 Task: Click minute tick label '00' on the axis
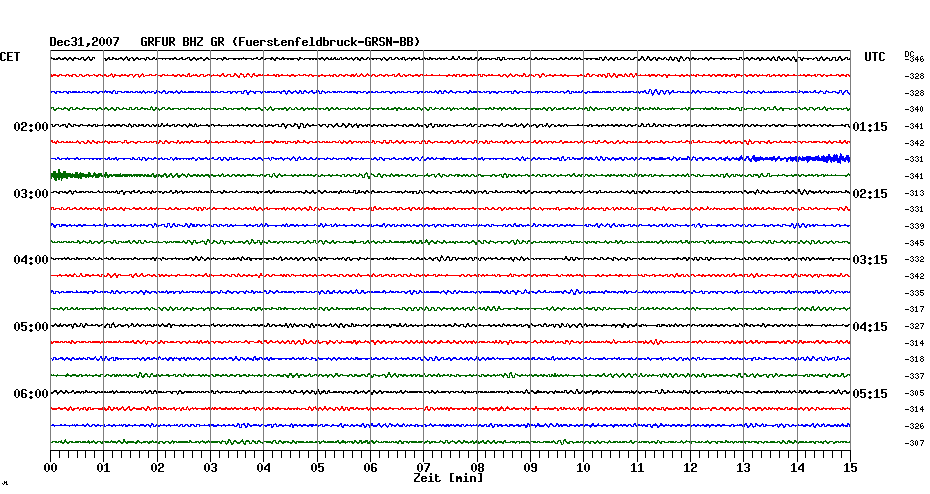[x=51, y=468]
